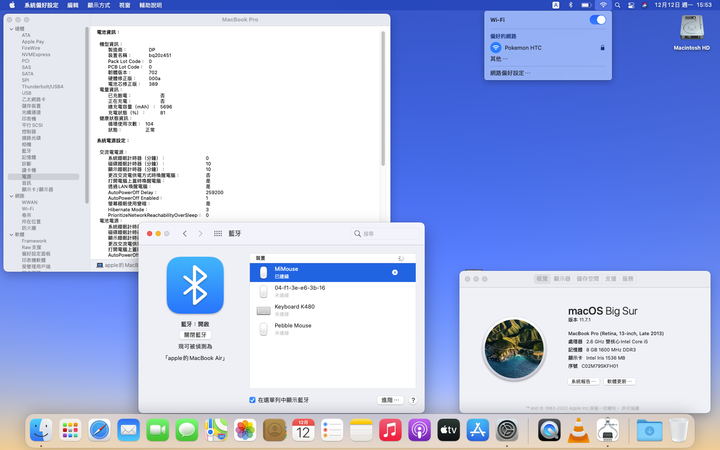
Task: Click the help question mark button
Action: pyautogui.click(x=413, y=400)
